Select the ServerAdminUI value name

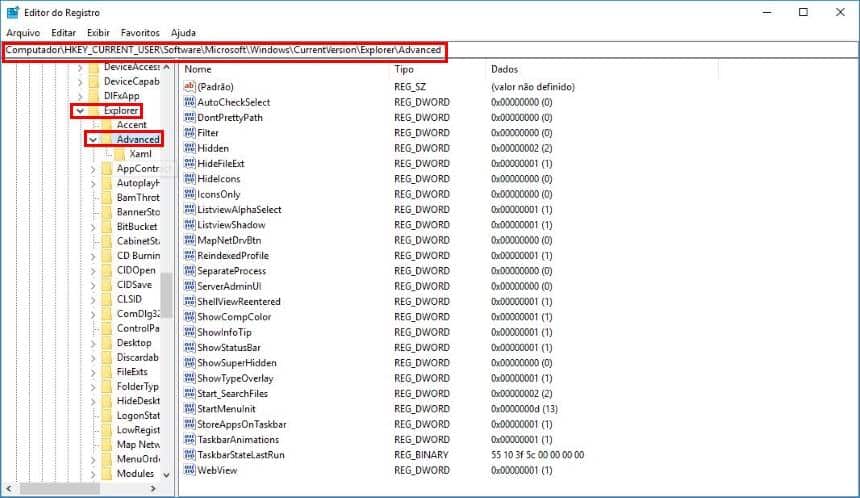coord(229,286)
